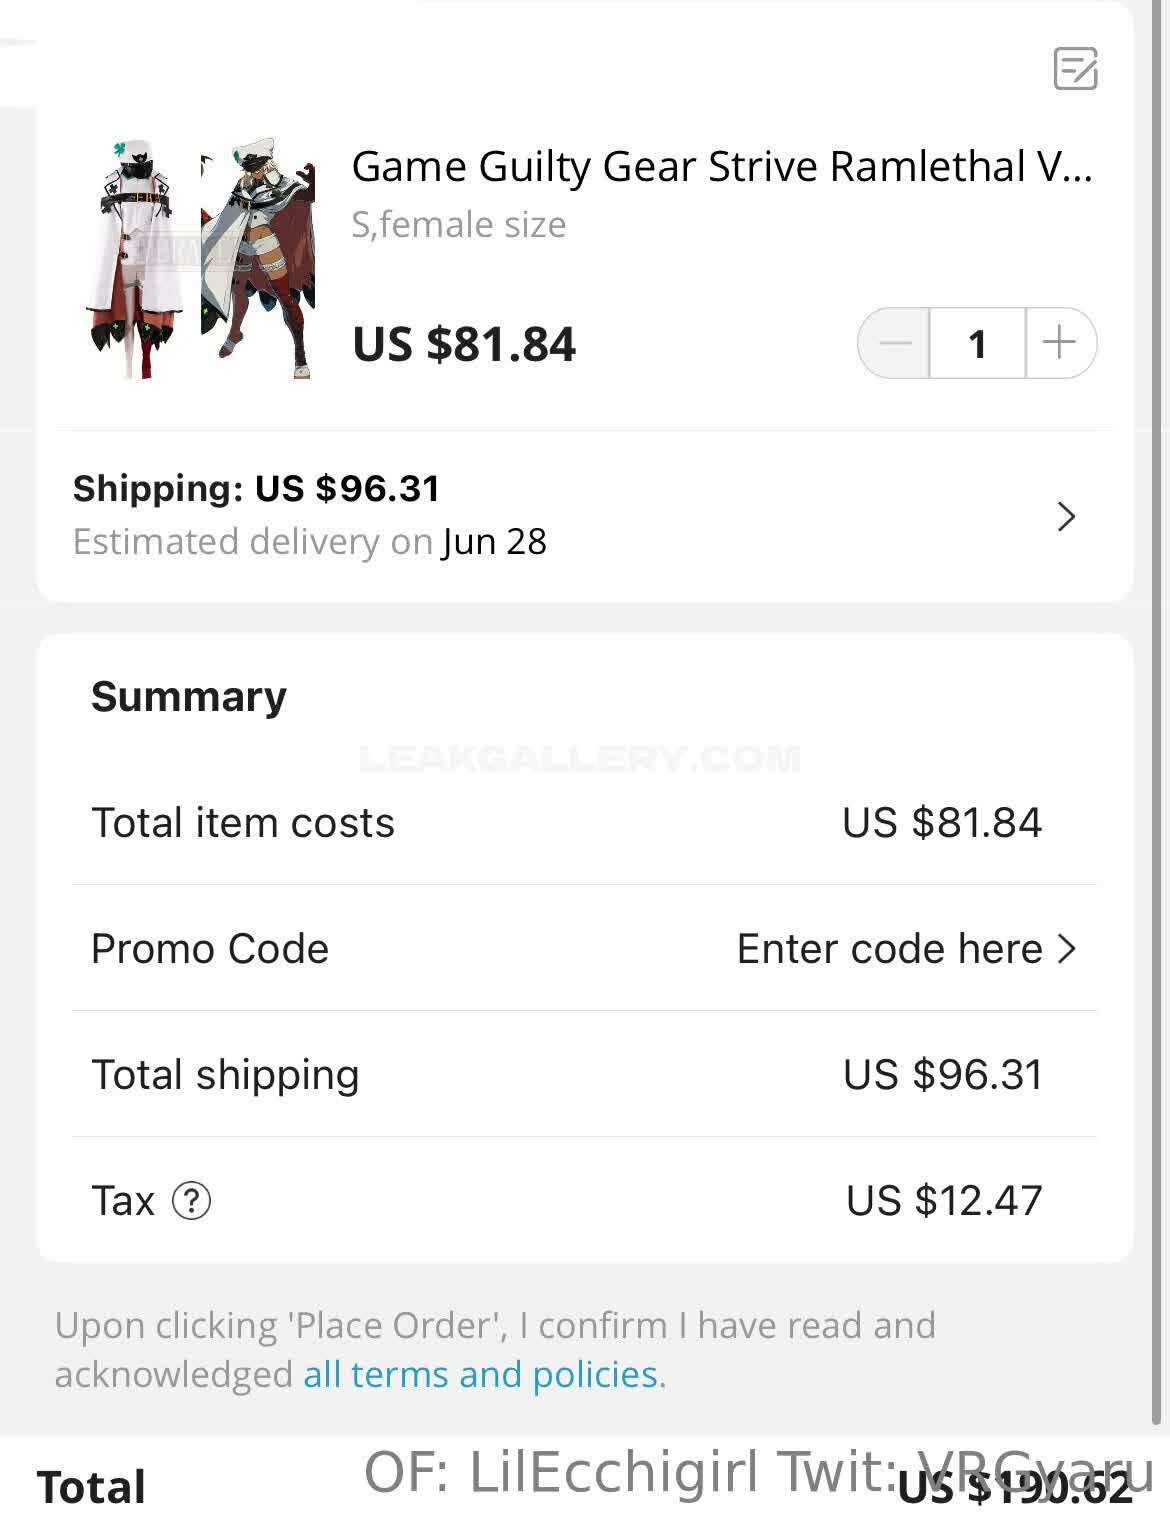Tap the edit note icon above the item
The width and height of the screenshot is (1170, 1517).
pyautogui.click(x=1075, y=68)
